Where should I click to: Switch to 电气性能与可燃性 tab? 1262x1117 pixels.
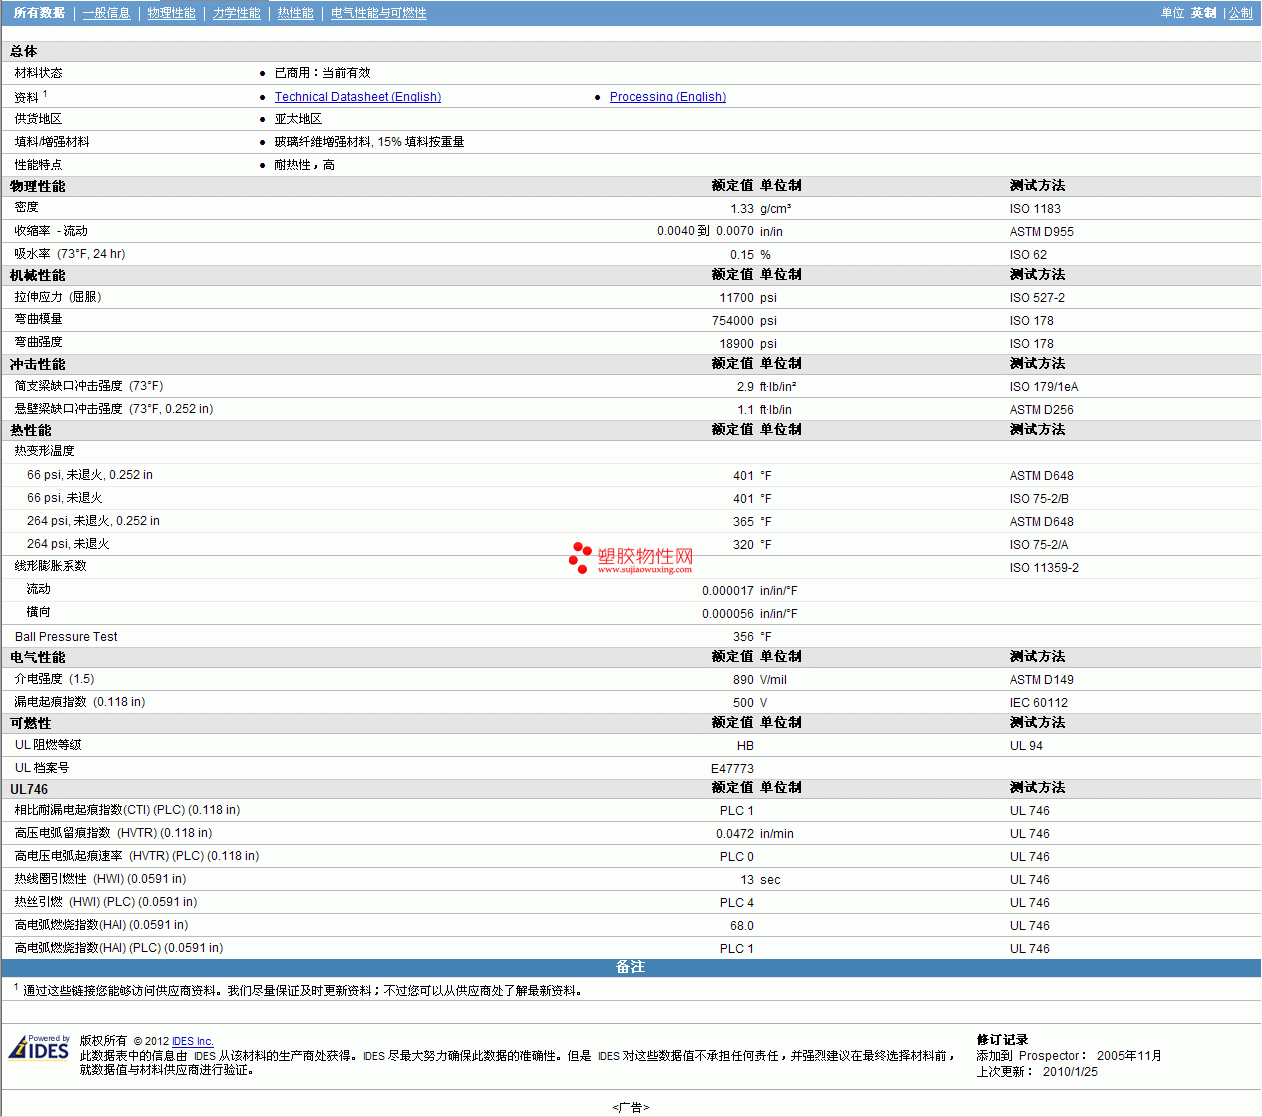378,13
